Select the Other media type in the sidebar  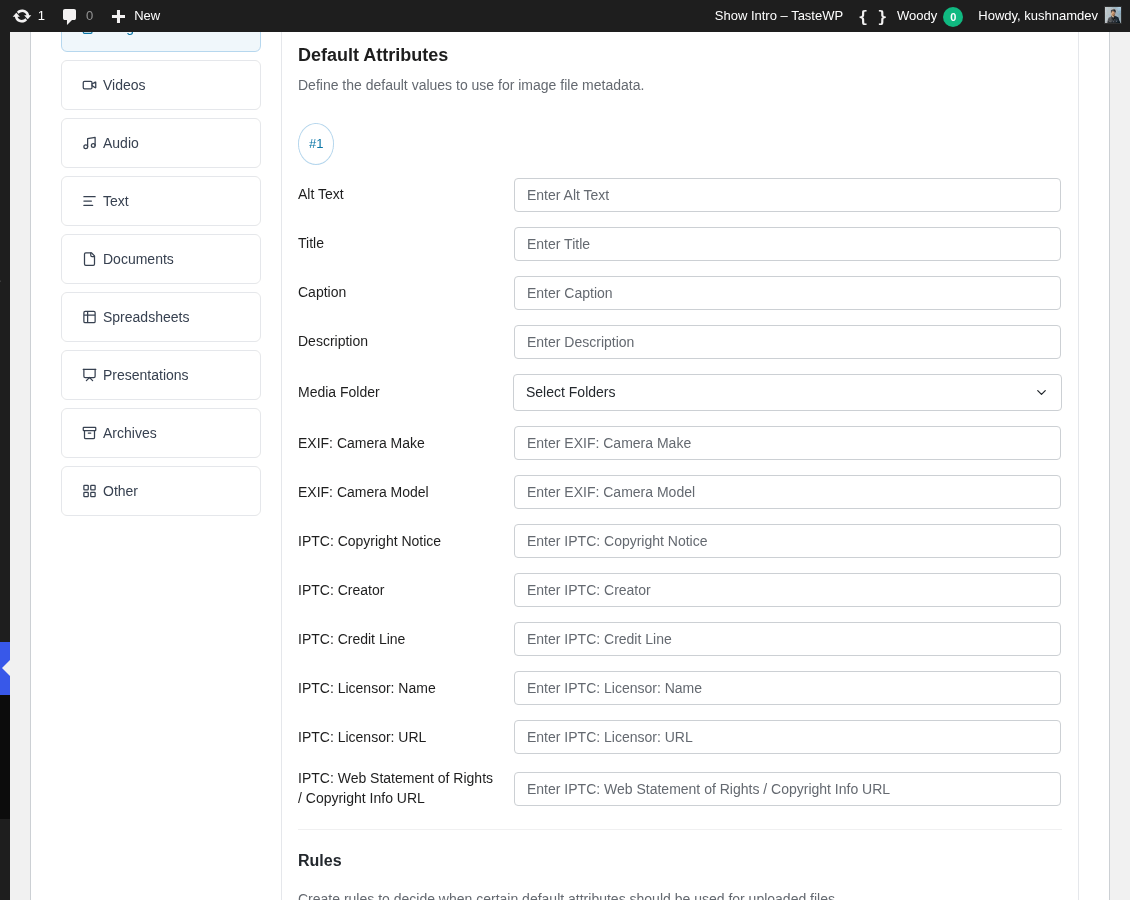pyautogui.click(x=161, y=491)
